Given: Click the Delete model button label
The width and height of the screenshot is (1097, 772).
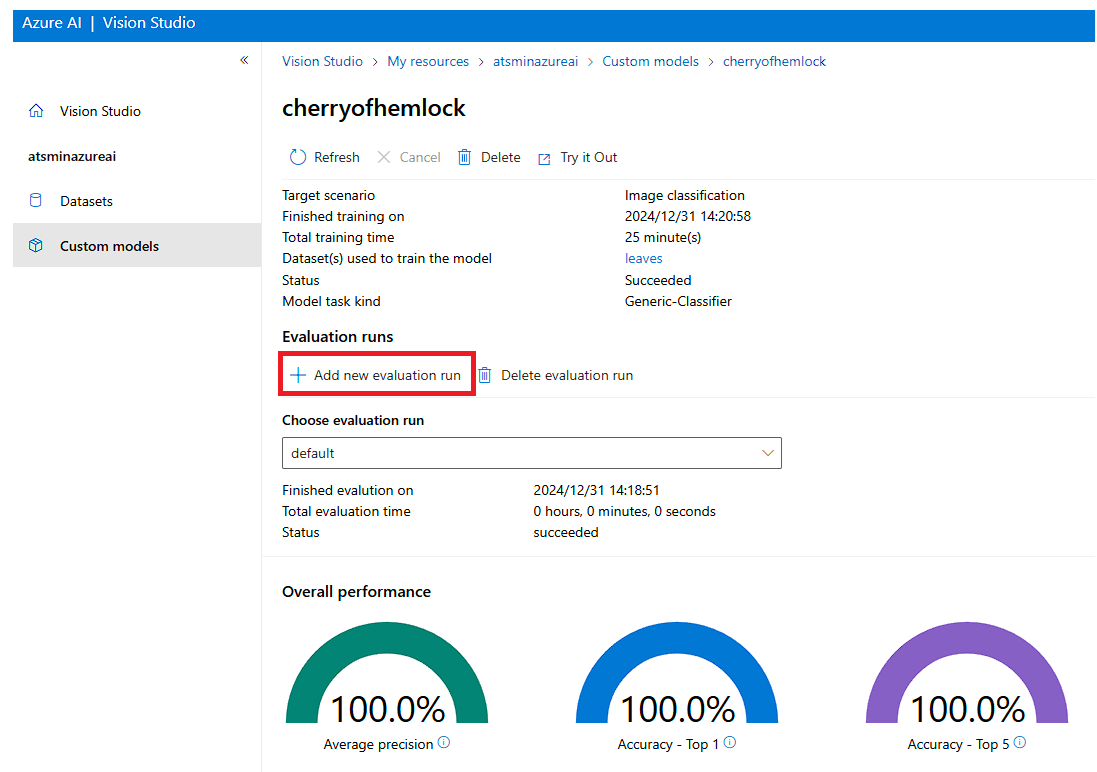Looking at the screenshot, I should 500,157.
